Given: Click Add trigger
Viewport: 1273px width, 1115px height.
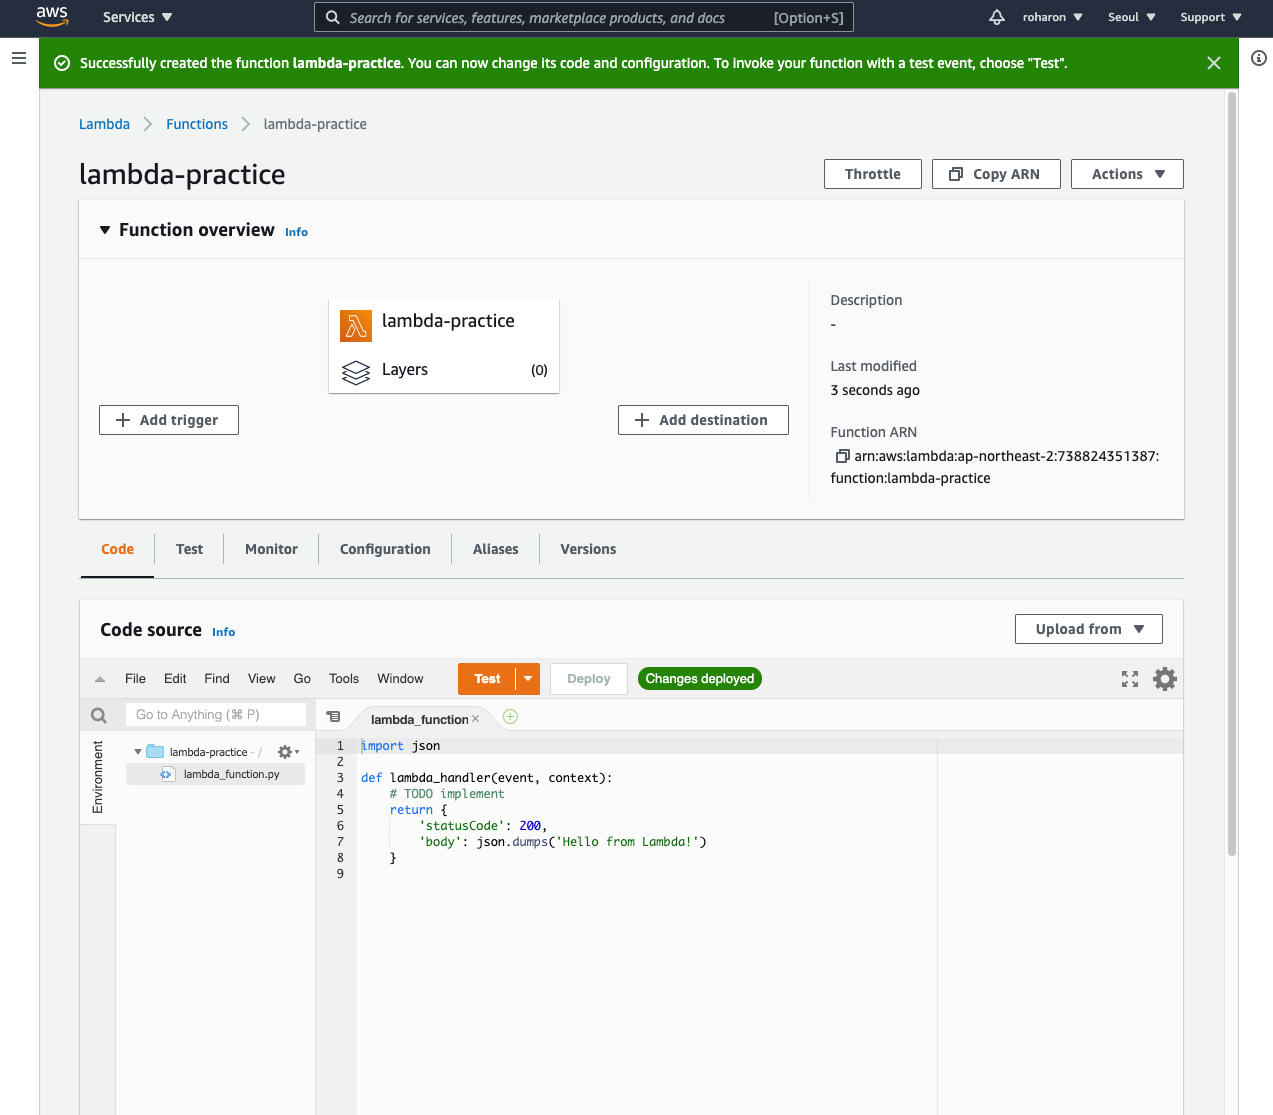Looking at the screenshot, I should 169,420.
